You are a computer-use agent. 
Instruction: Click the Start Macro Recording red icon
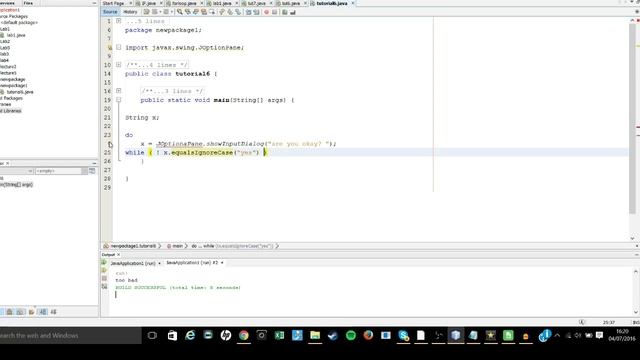267,12
